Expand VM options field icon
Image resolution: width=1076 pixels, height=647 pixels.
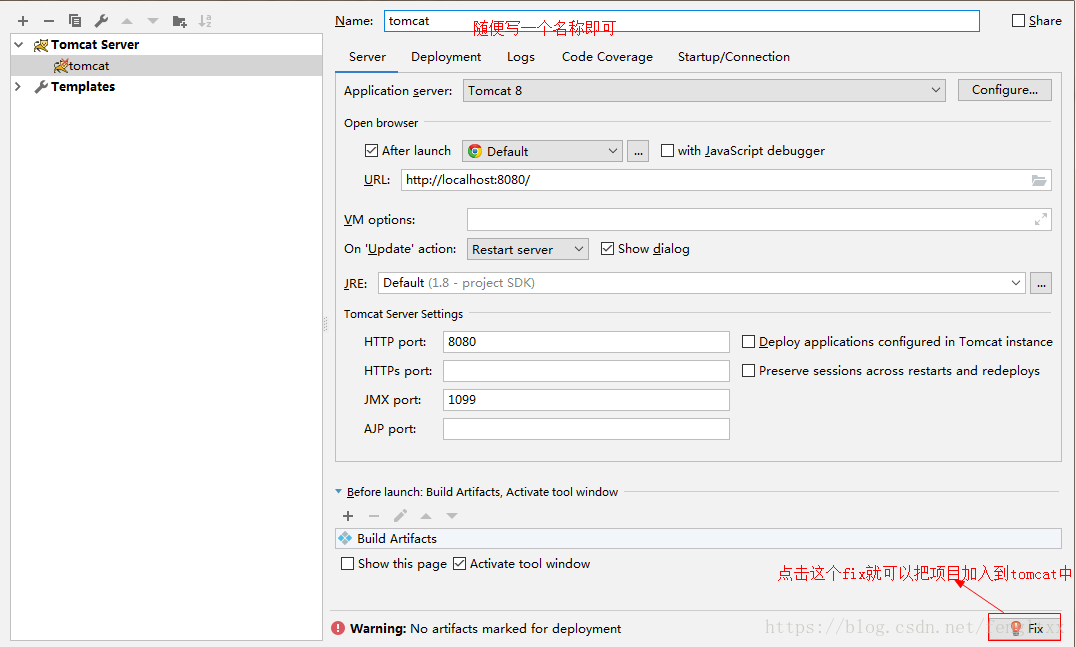tap(1041, 220)
